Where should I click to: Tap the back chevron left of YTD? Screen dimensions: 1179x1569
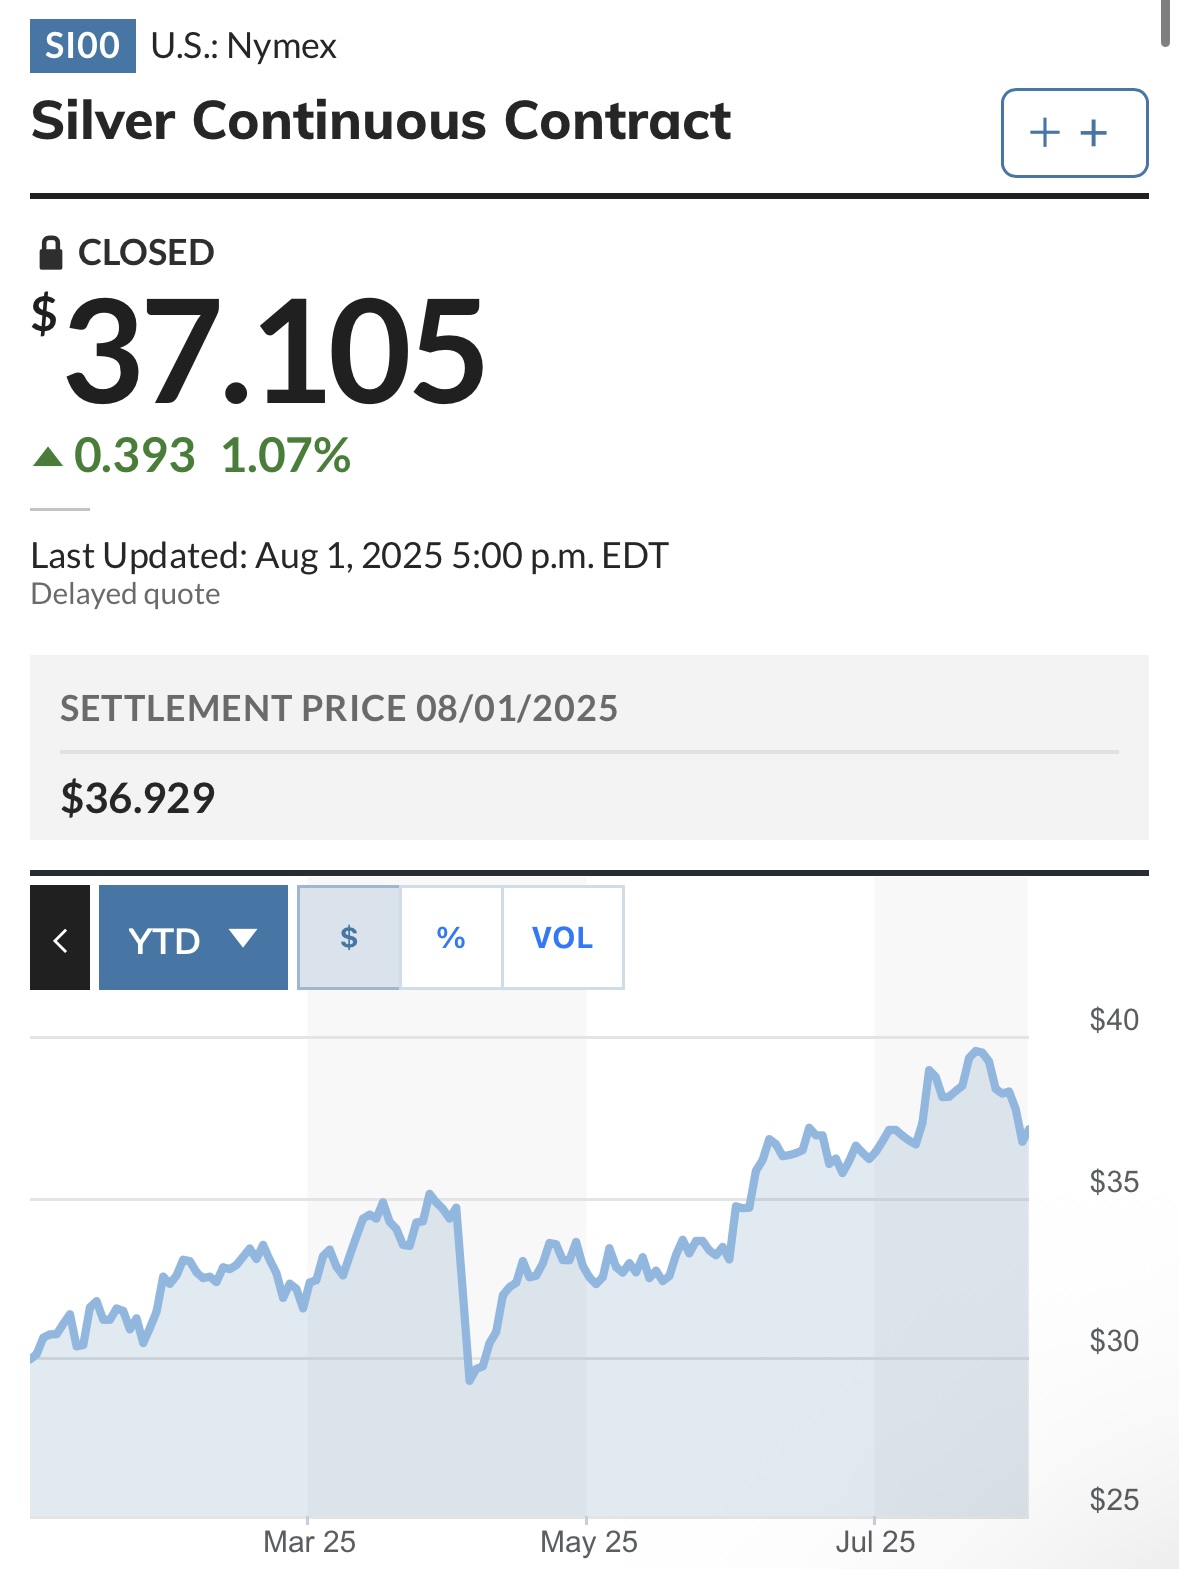coord(60,938)
